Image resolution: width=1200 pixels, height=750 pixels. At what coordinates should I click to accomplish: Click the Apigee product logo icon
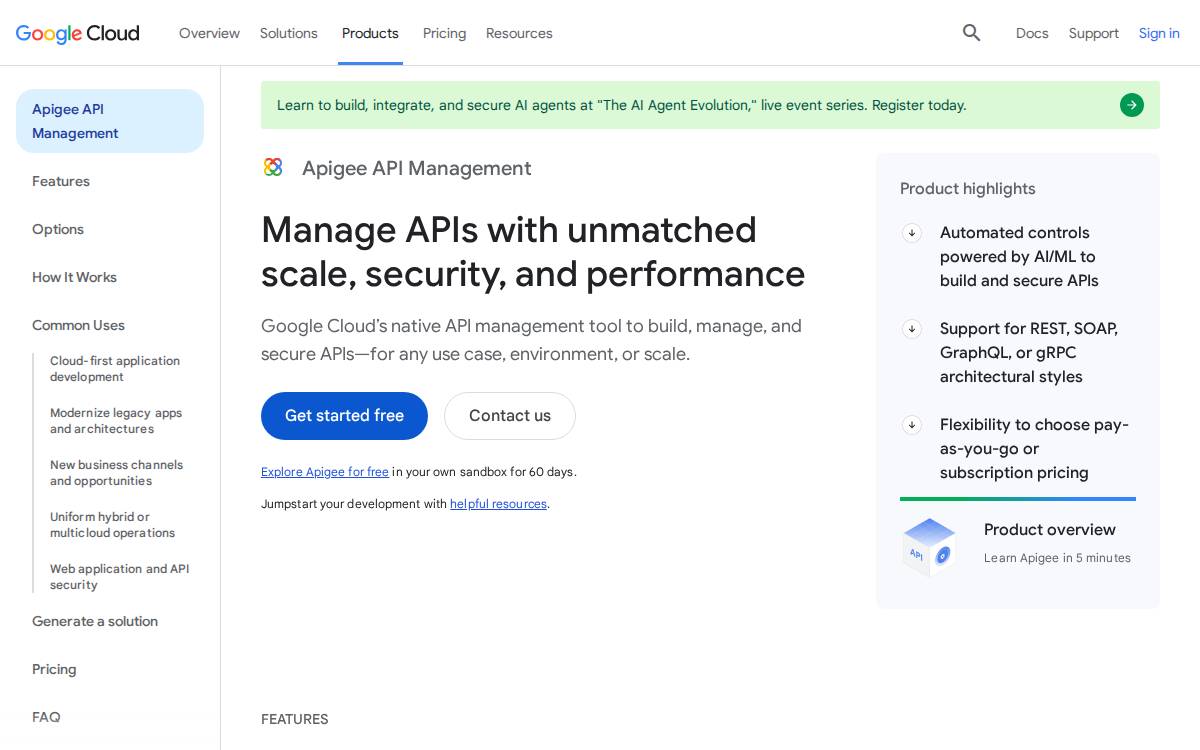point(273,167)
